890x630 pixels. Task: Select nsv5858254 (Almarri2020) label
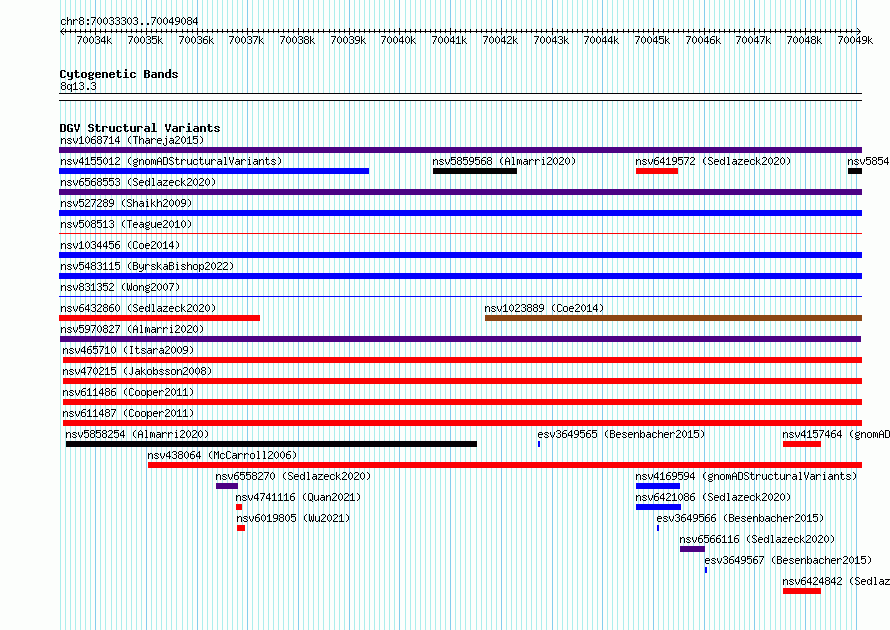point(137,434)
